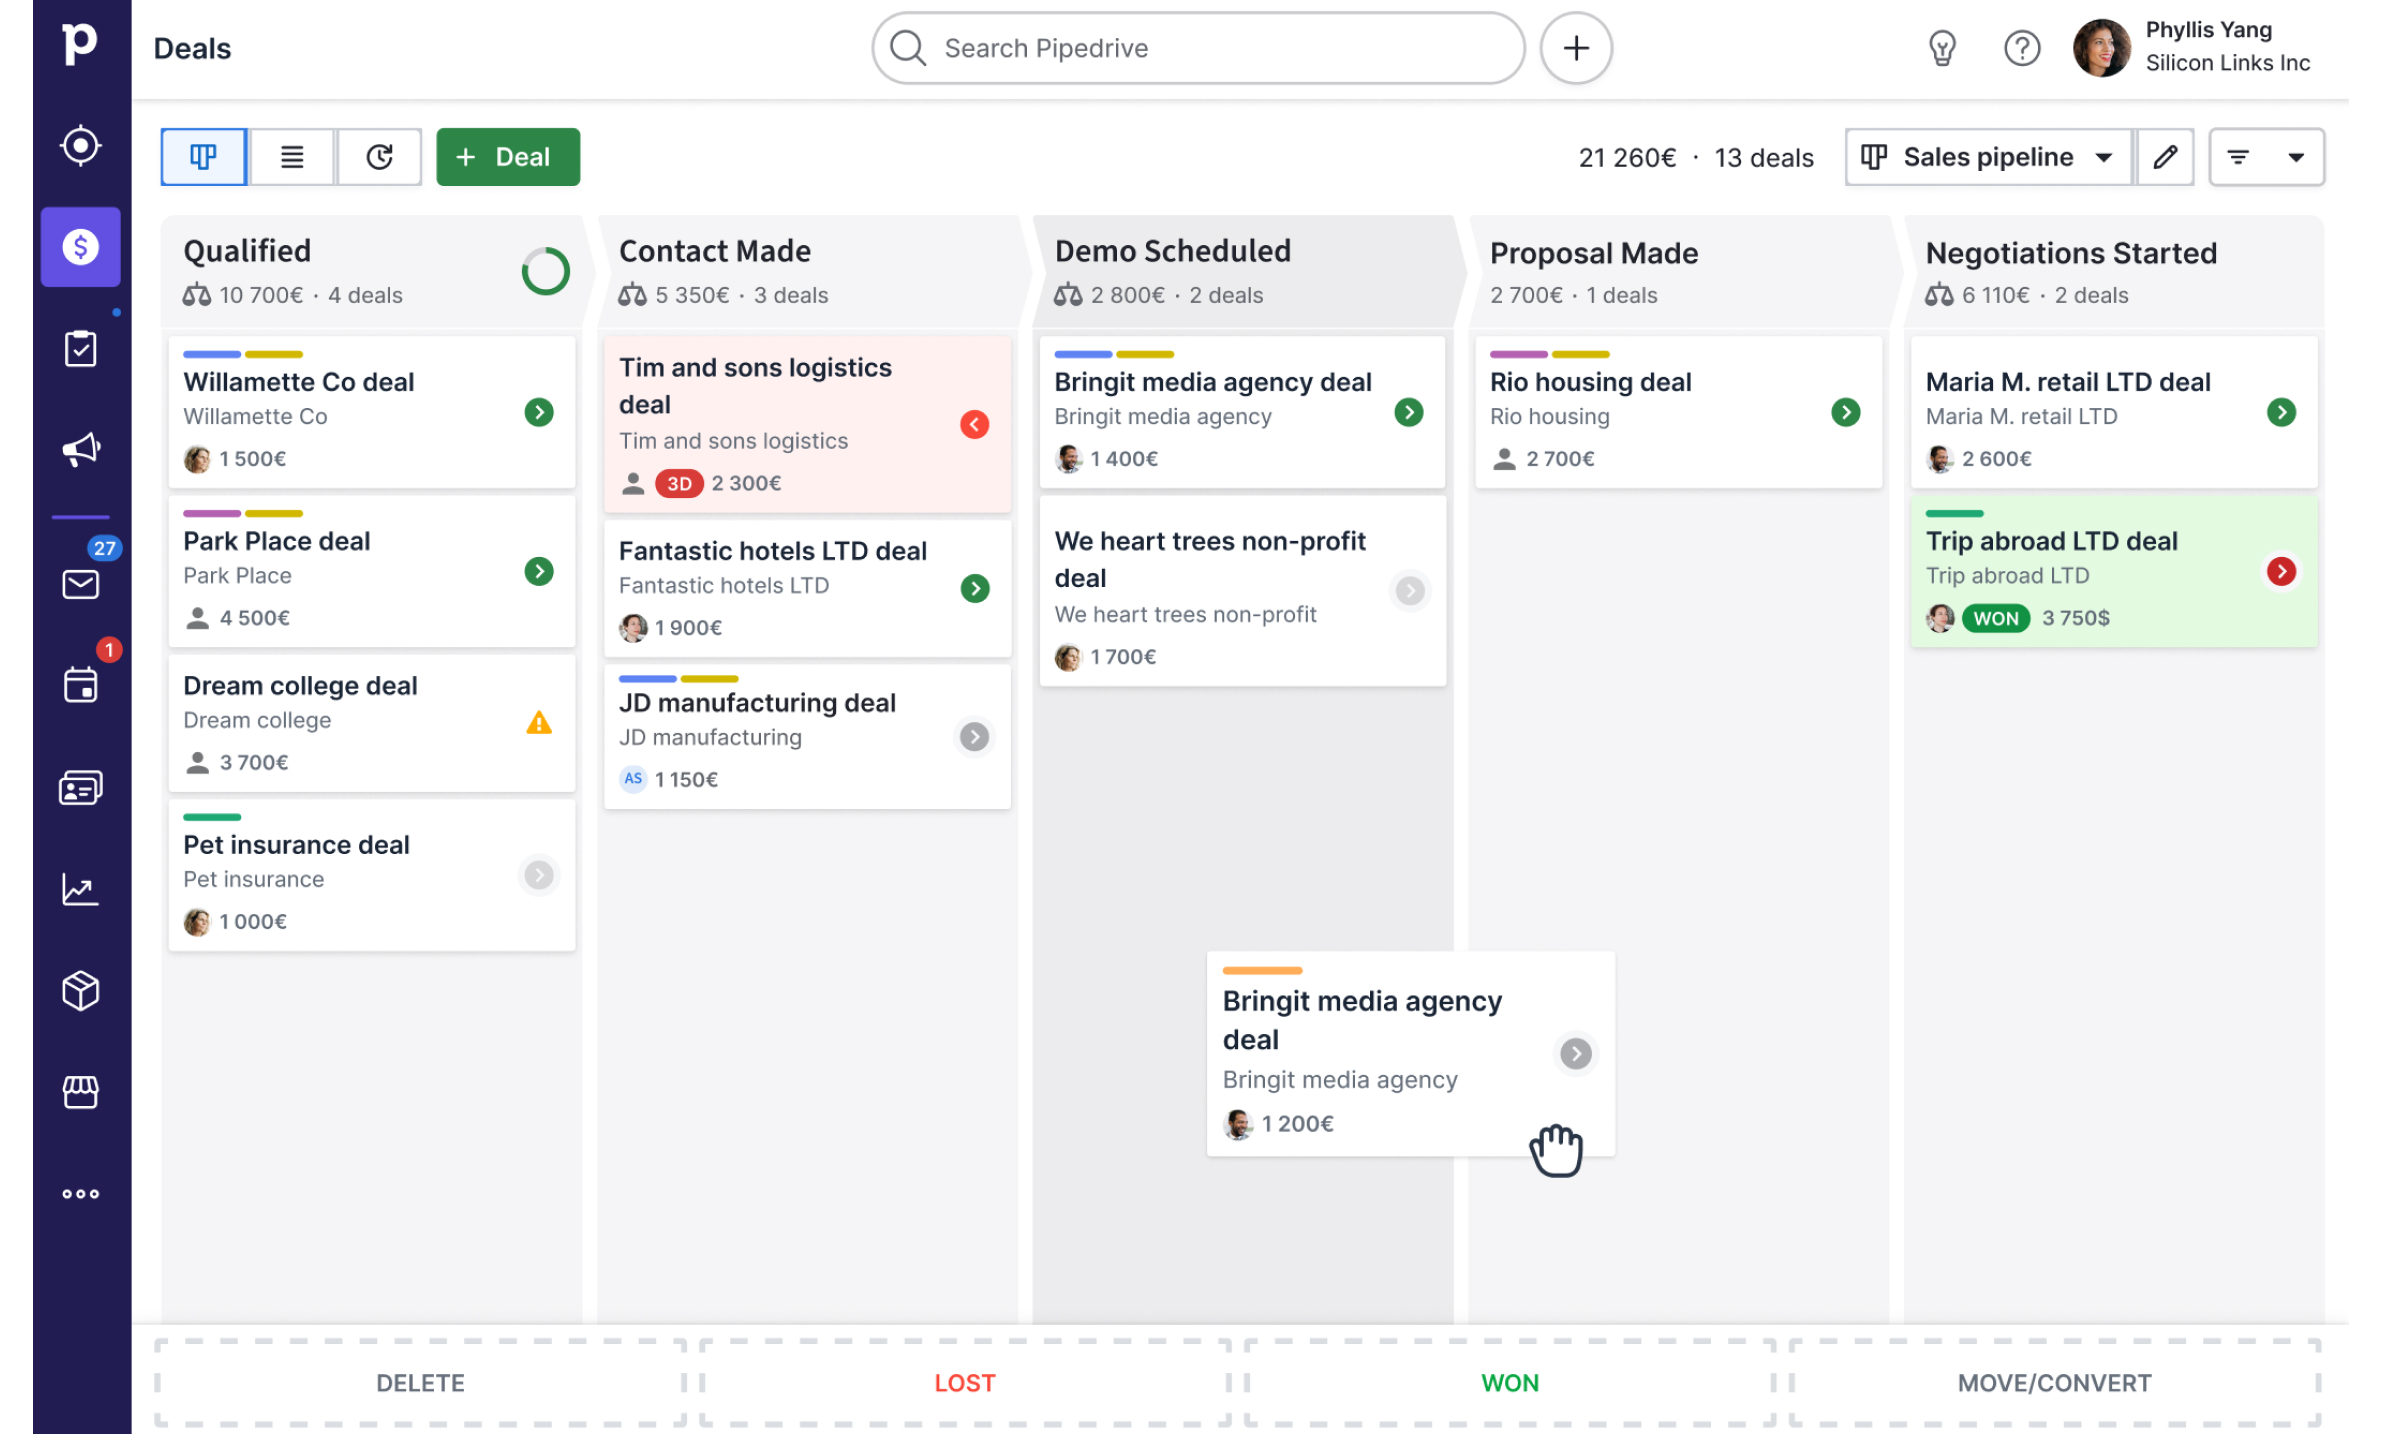Open Willamette Co deal title
The image size is (2394, 1434).
click(x=298, y=382)
